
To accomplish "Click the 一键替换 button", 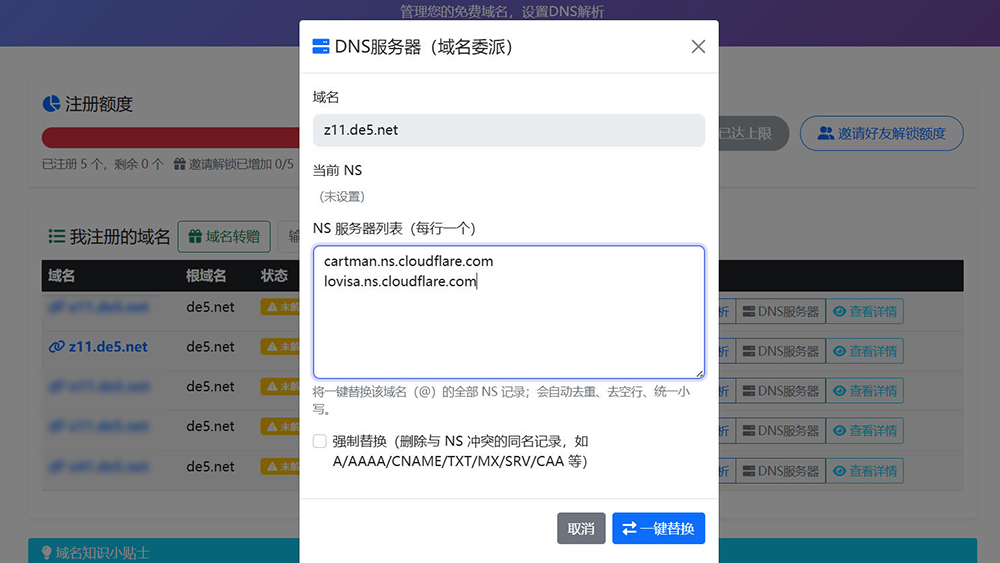I will 658,528.
